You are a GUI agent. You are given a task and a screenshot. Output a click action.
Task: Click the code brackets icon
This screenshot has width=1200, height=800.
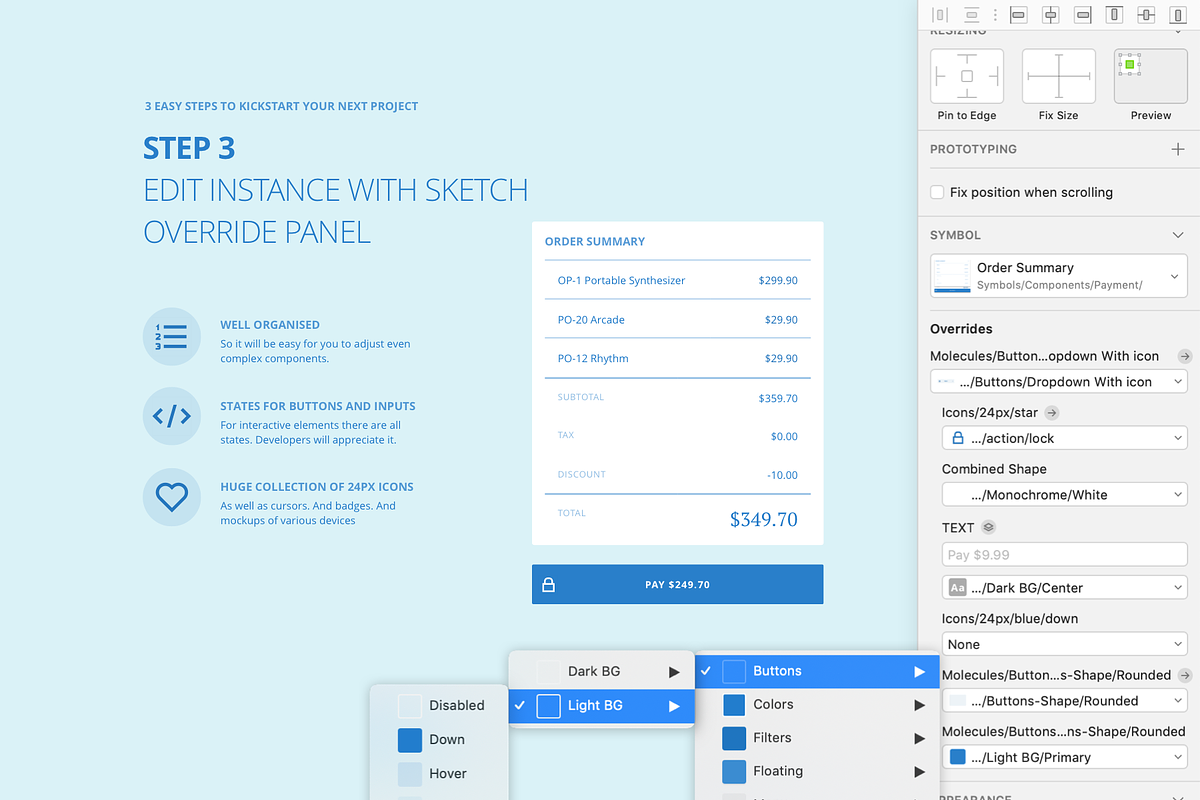[172, 416]
